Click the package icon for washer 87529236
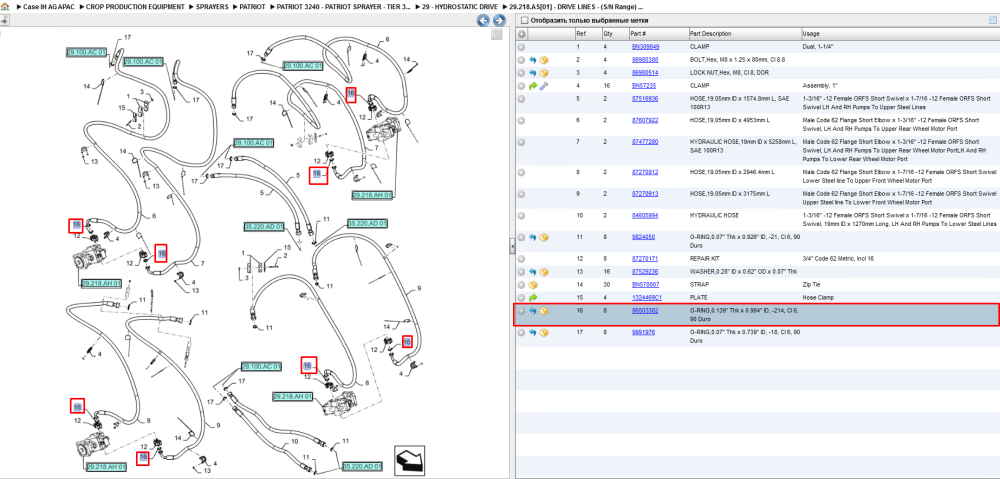The image size is (1000, 479). point(544,272)
